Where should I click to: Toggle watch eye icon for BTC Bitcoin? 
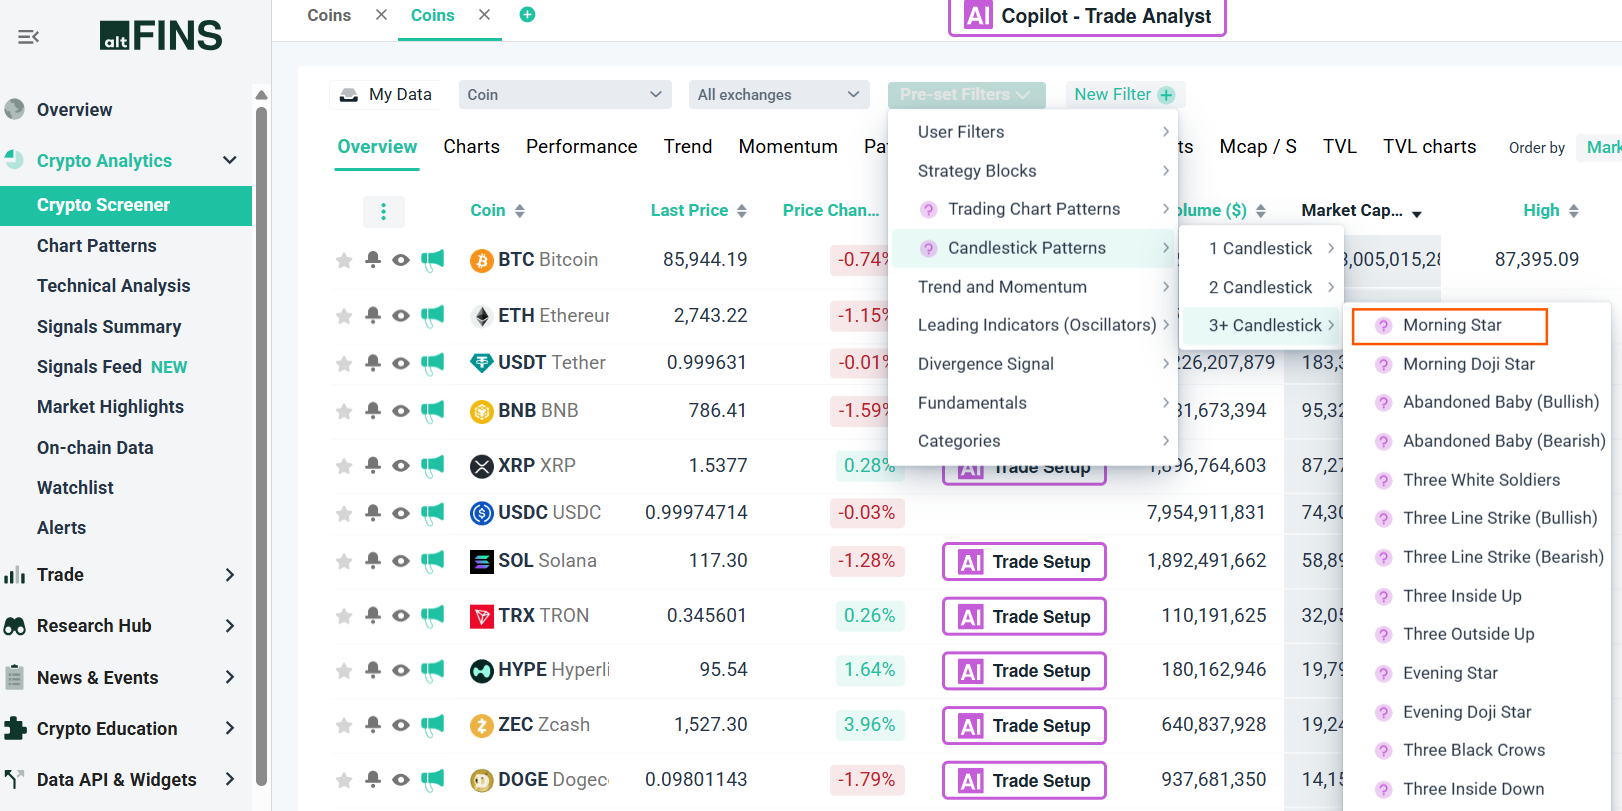(401, 260)
